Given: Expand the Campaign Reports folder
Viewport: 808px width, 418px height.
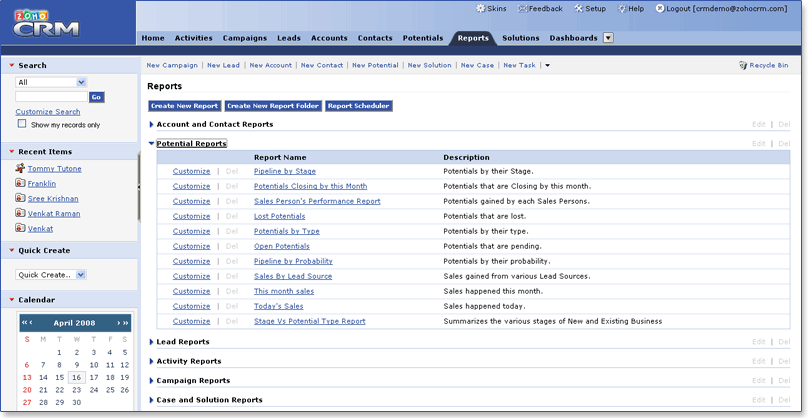Looking at the screenshot, I should (152, 380).
